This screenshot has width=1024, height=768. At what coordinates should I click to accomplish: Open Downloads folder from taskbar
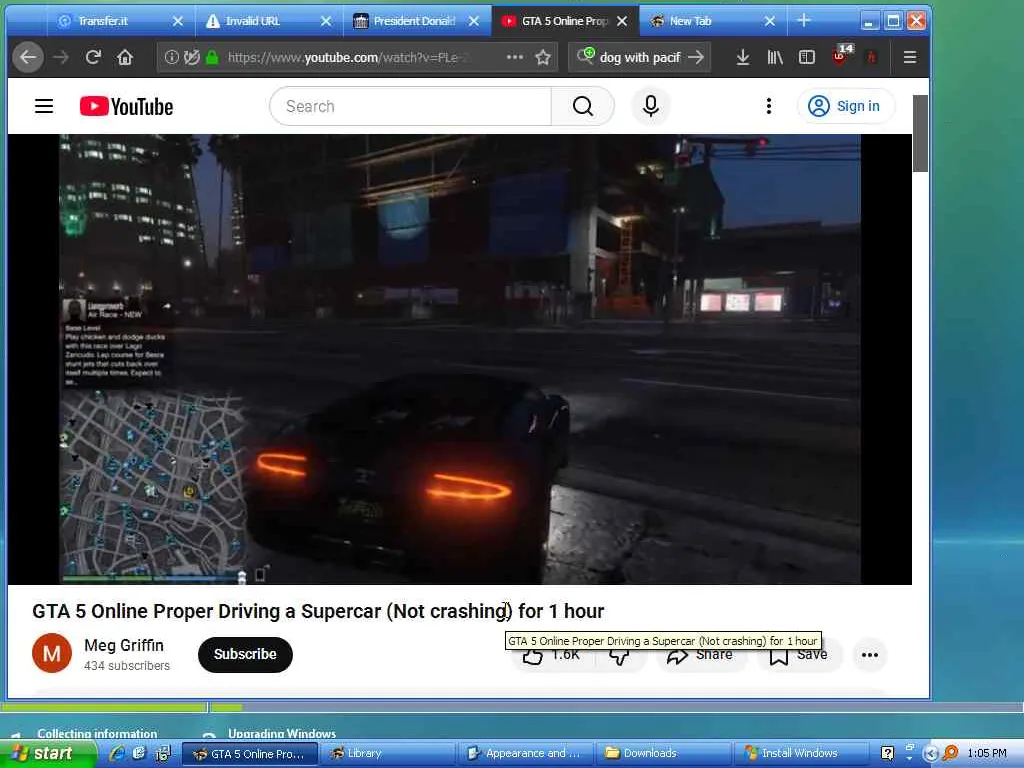pos(664,754)
